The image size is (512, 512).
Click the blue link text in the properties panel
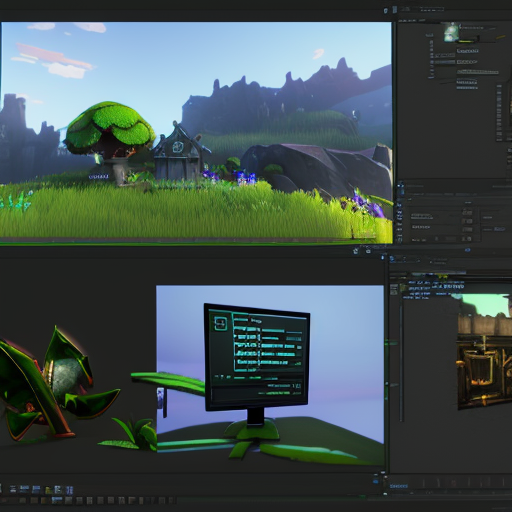coord(499,229)
